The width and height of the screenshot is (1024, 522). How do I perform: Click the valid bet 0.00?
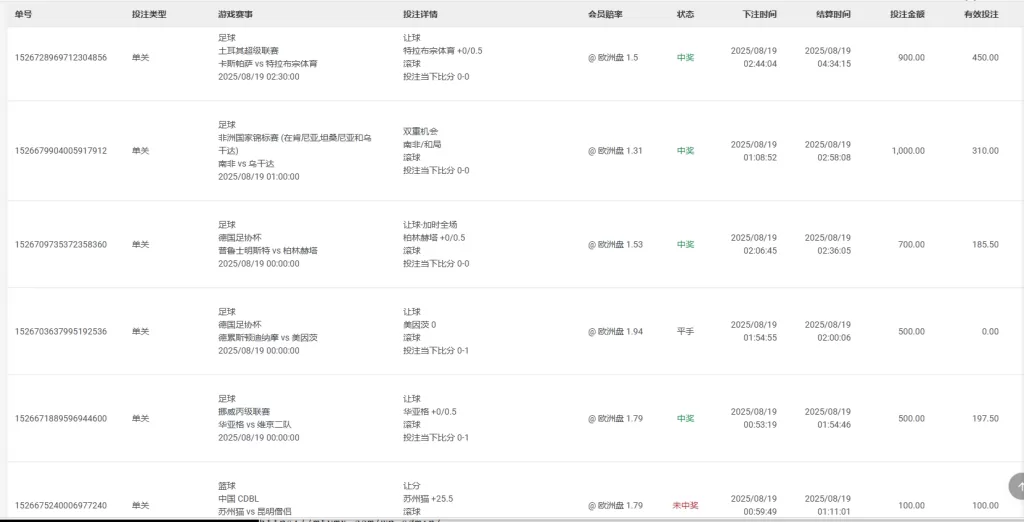click(x=989, y=331)
